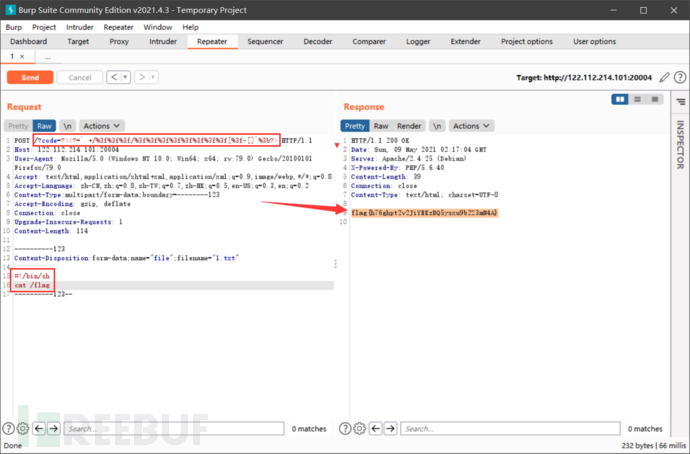This screenshot has height=454, width=690.
Task: Switch to the Proxy tab
Action: (x=119, y=41)
